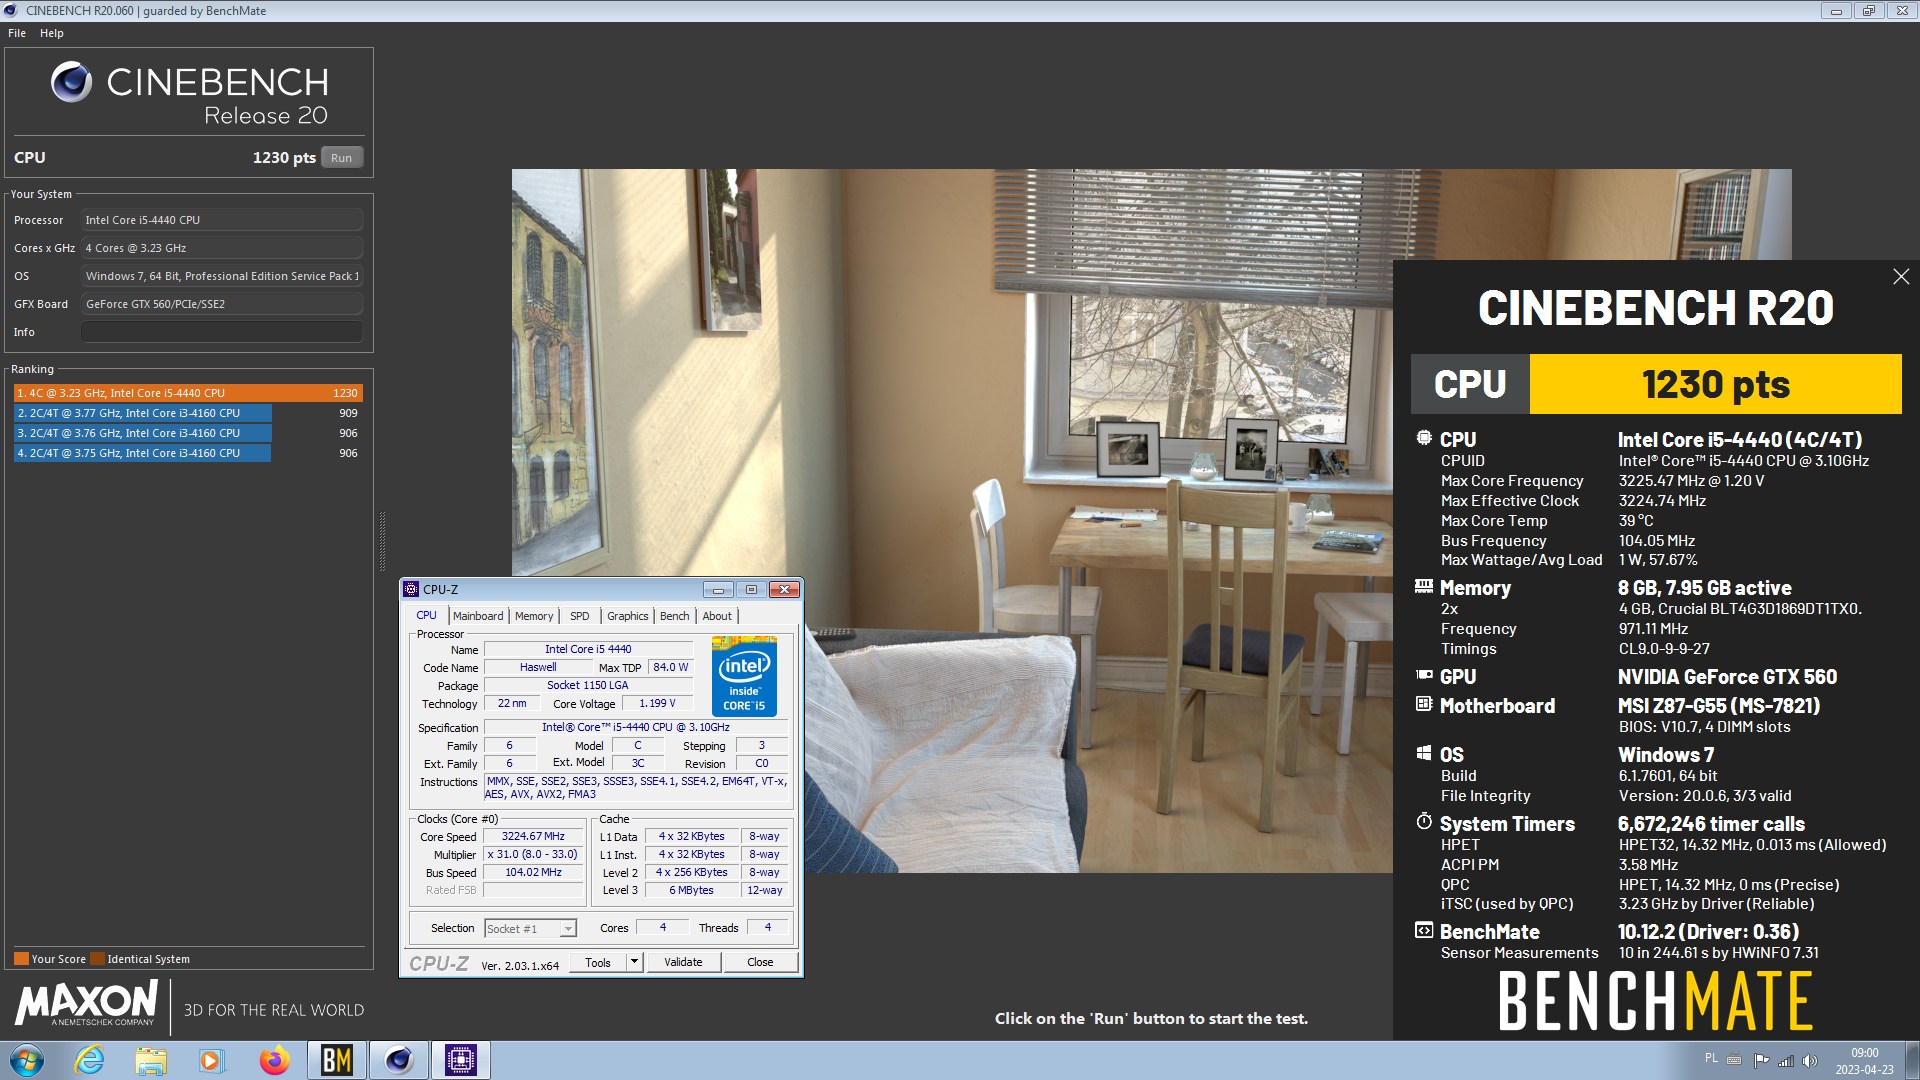1920x1080 pixels.
Task: Click the Package value Socket 1150 LGA
Action: 588,686
